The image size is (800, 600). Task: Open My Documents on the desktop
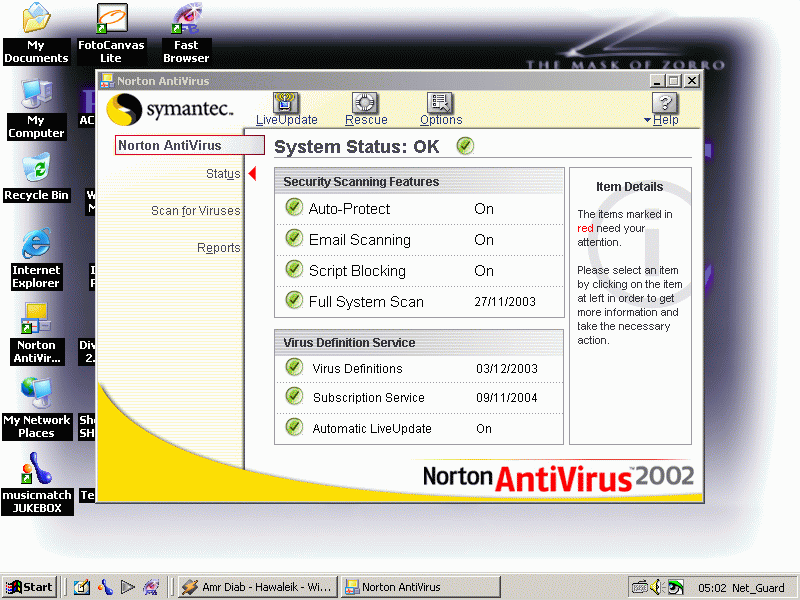[x=36, y=34]
